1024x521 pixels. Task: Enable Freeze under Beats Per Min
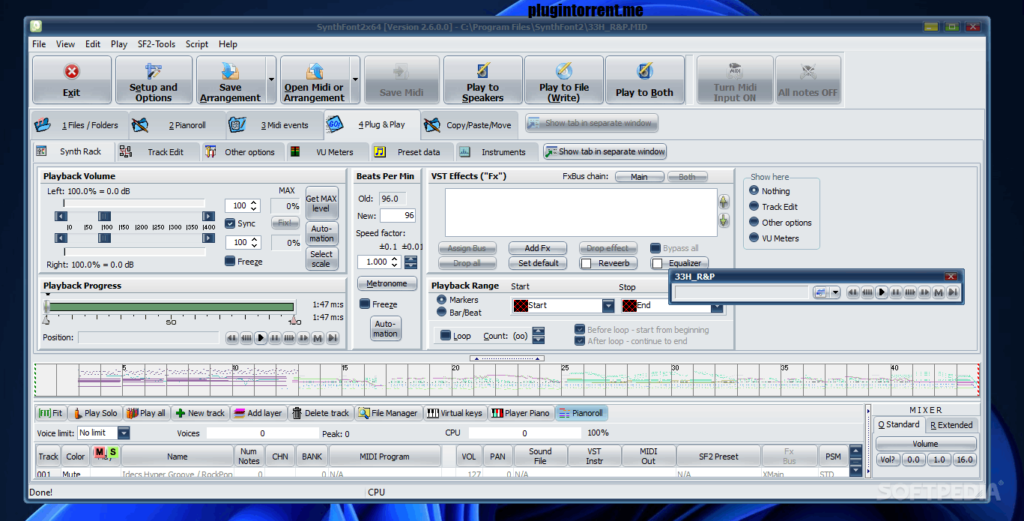(x=365, y=304)
